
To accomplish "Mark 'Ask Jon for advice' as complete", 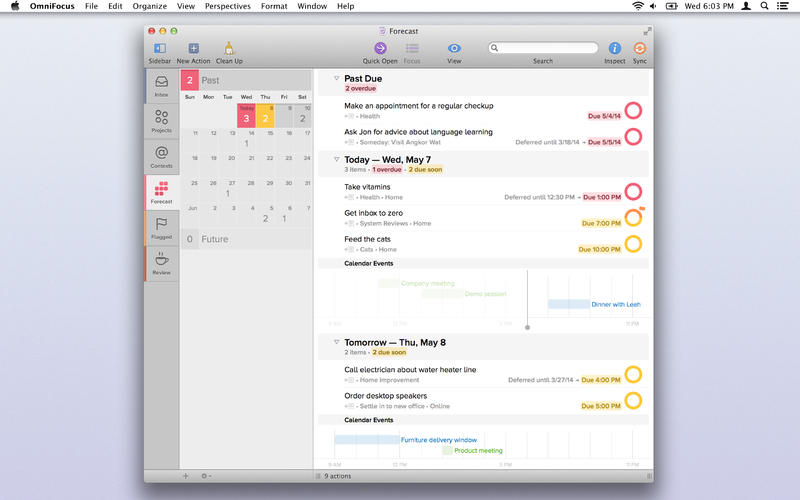I will click(x=633, y=137).
